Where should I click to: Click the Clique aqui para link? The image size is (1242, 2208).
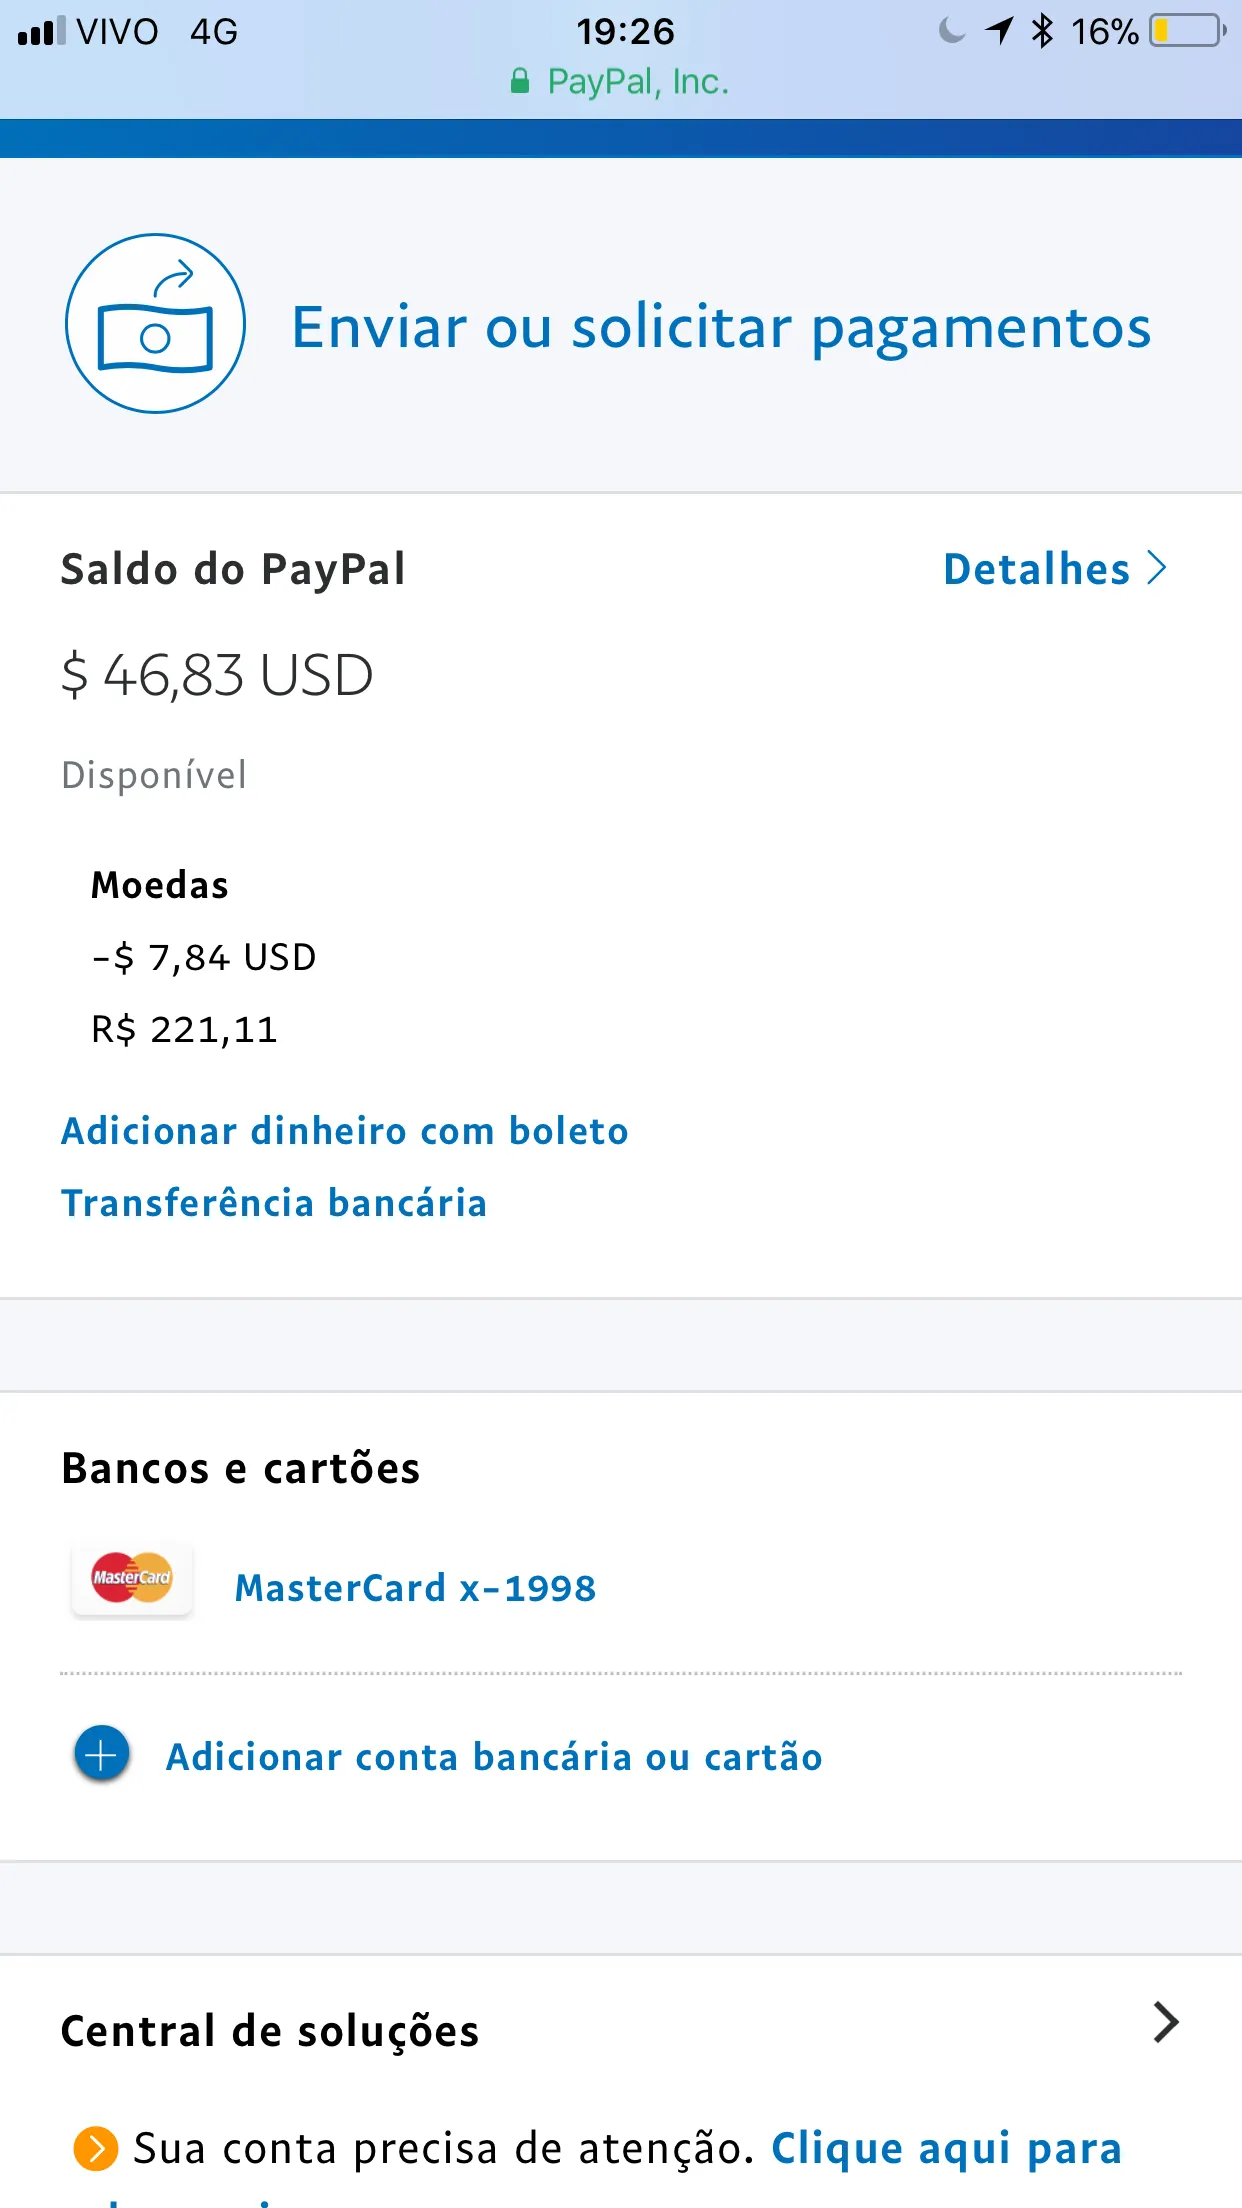946,2148
